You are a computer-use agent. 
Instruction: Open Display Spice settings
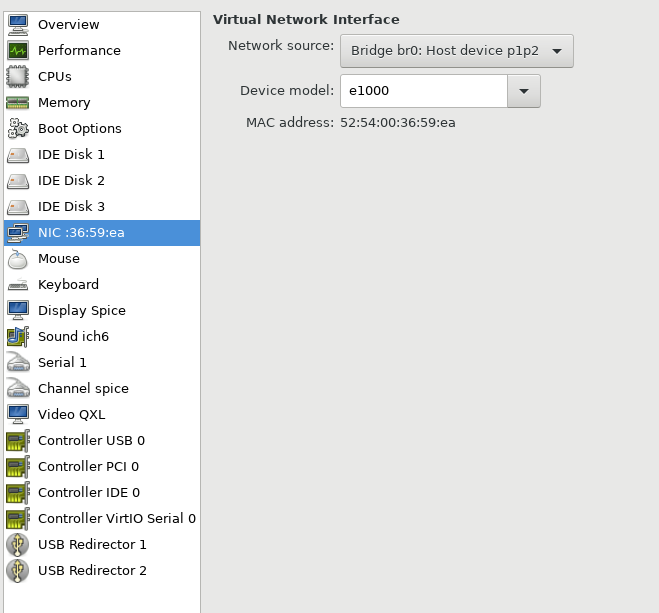102,311
